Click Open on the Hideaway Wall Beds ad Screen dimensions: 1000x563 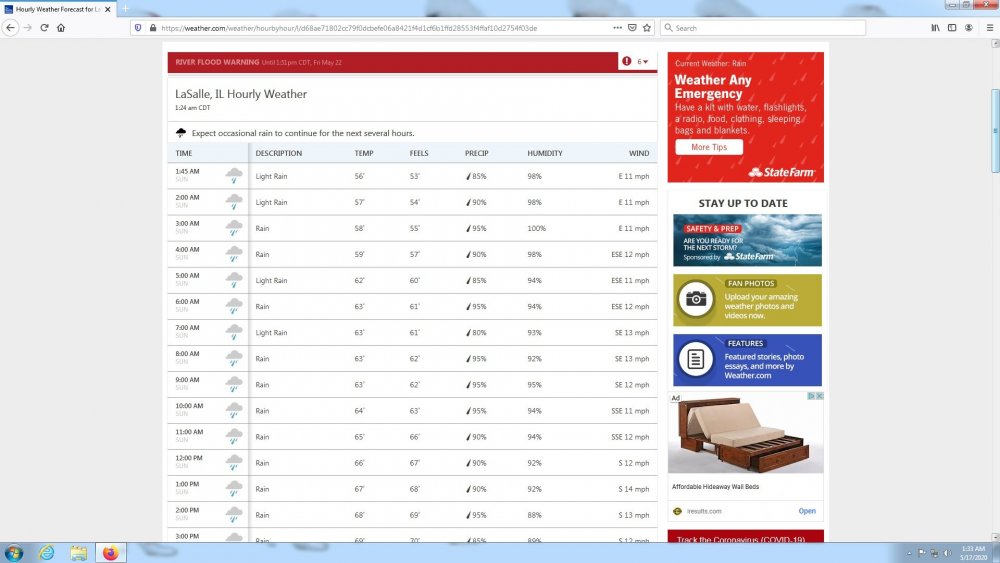[x=806, y=511]
